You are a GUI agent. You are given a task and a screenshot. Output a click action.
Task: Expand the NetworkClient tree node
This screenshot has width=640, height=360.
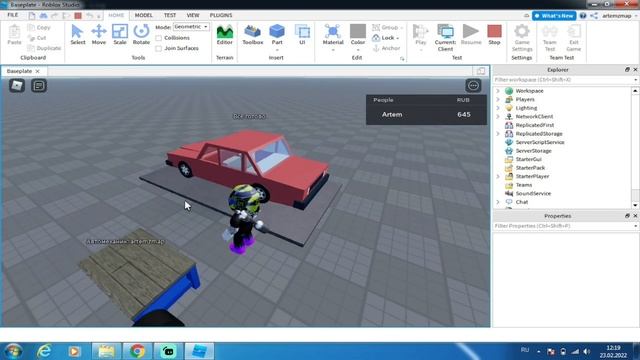tap(498, 116)
